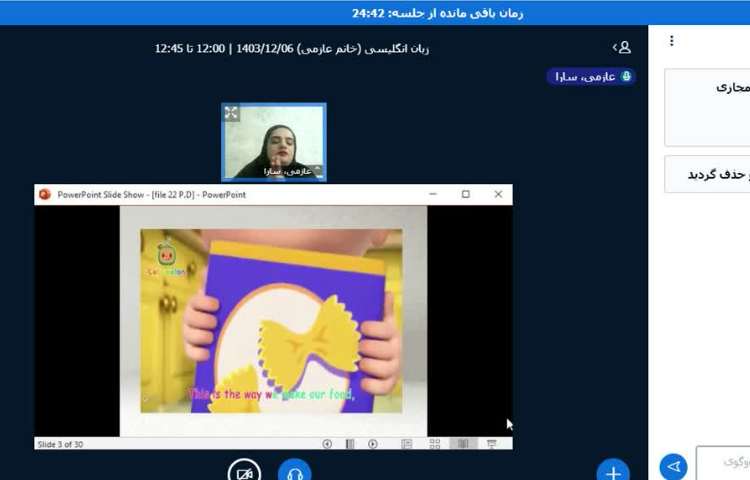Switch to Normal view in PowerPoint
750x480 pixels.
tap(407, 444)
